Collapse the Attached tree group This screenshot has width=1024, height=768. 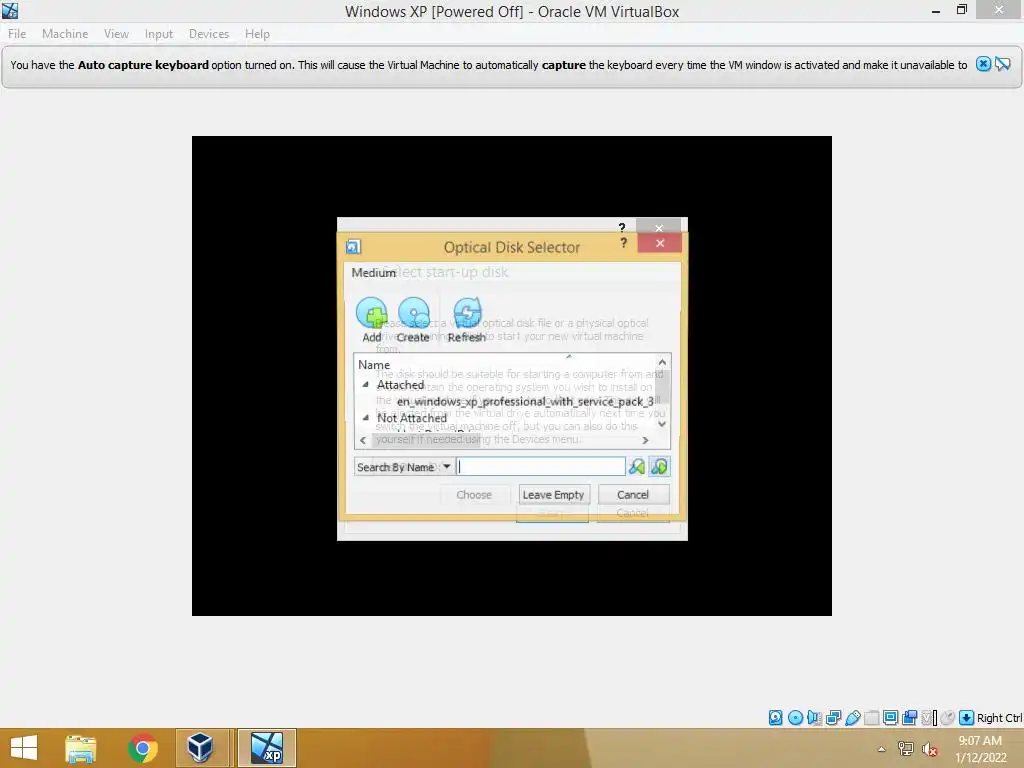[x=366, y=384]
